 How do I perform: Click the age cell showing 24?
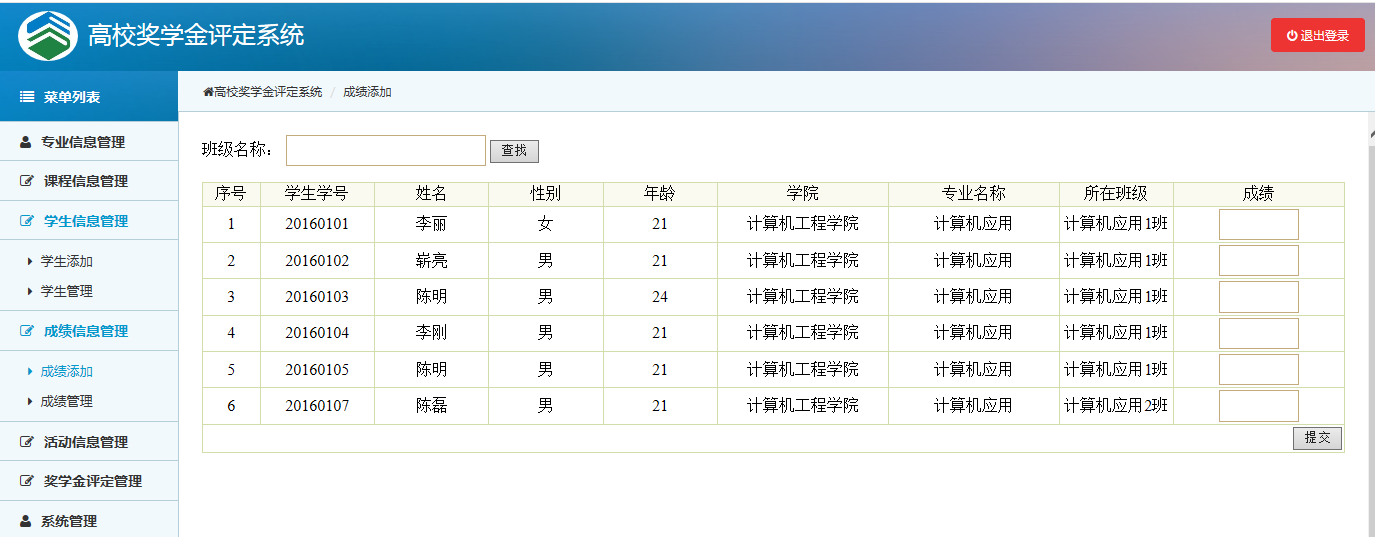point(660,297)
